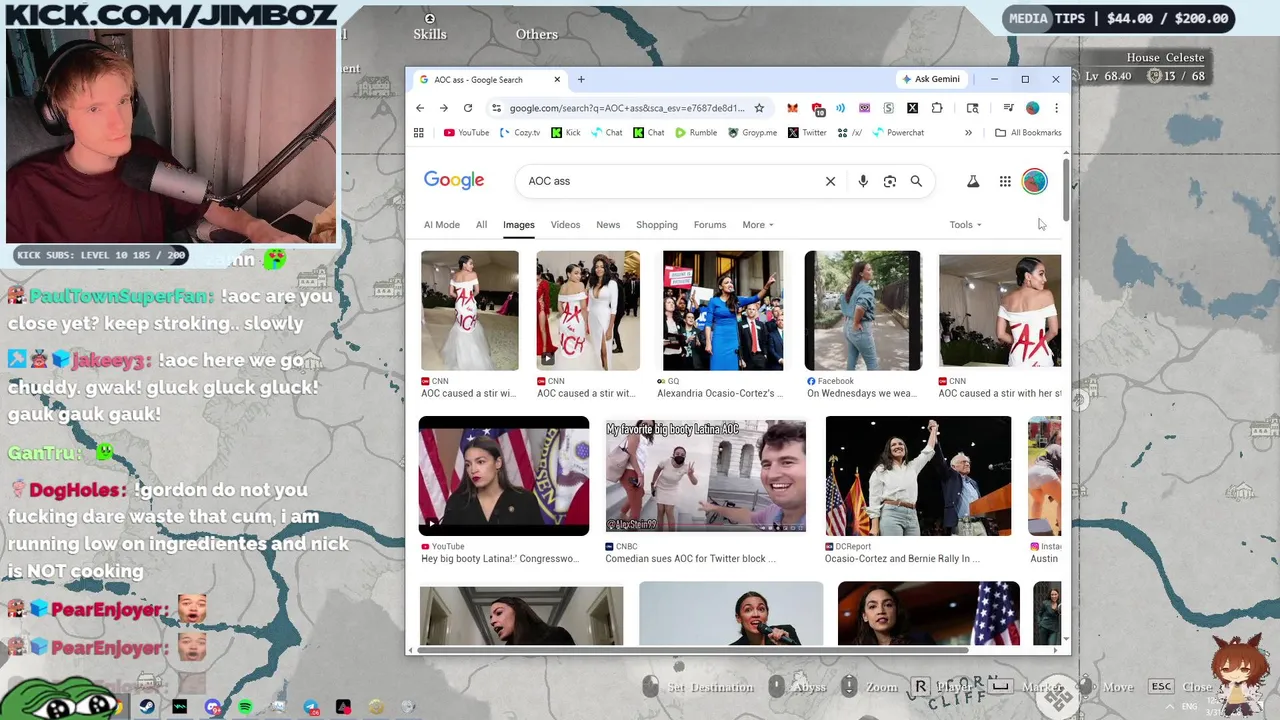Go back with the browser back arrow
This screenshot has width=1280, height=720.
[x=420, y=108]
